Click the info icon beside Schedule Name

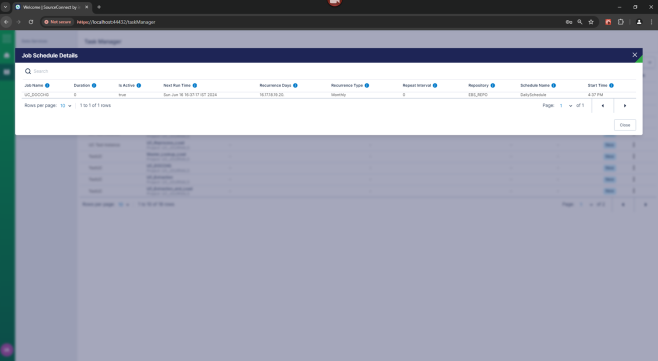[x=554, y=85]
